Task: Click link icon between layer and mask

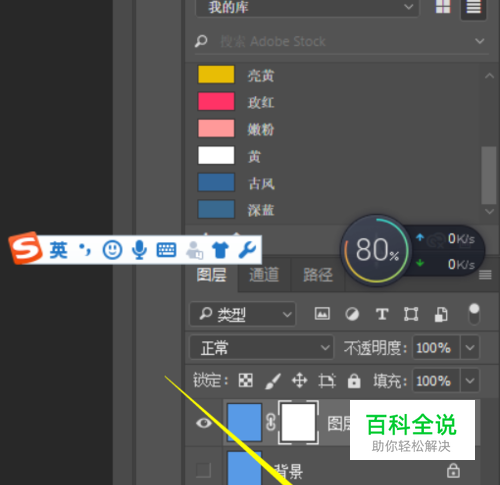Action: 271,422
